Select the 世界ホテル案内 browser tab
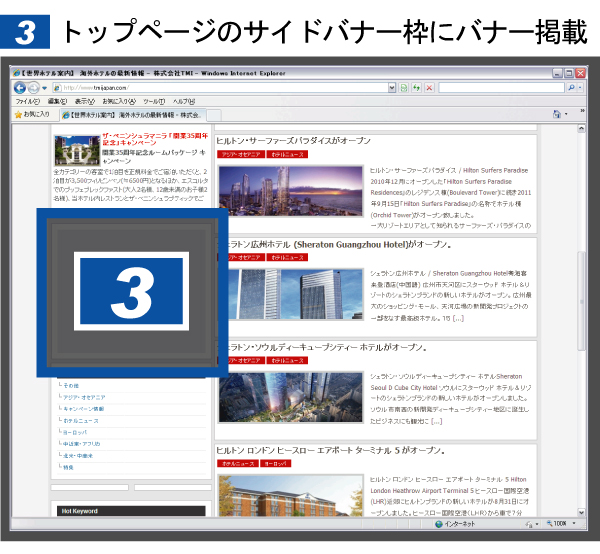 click(133, 115)
